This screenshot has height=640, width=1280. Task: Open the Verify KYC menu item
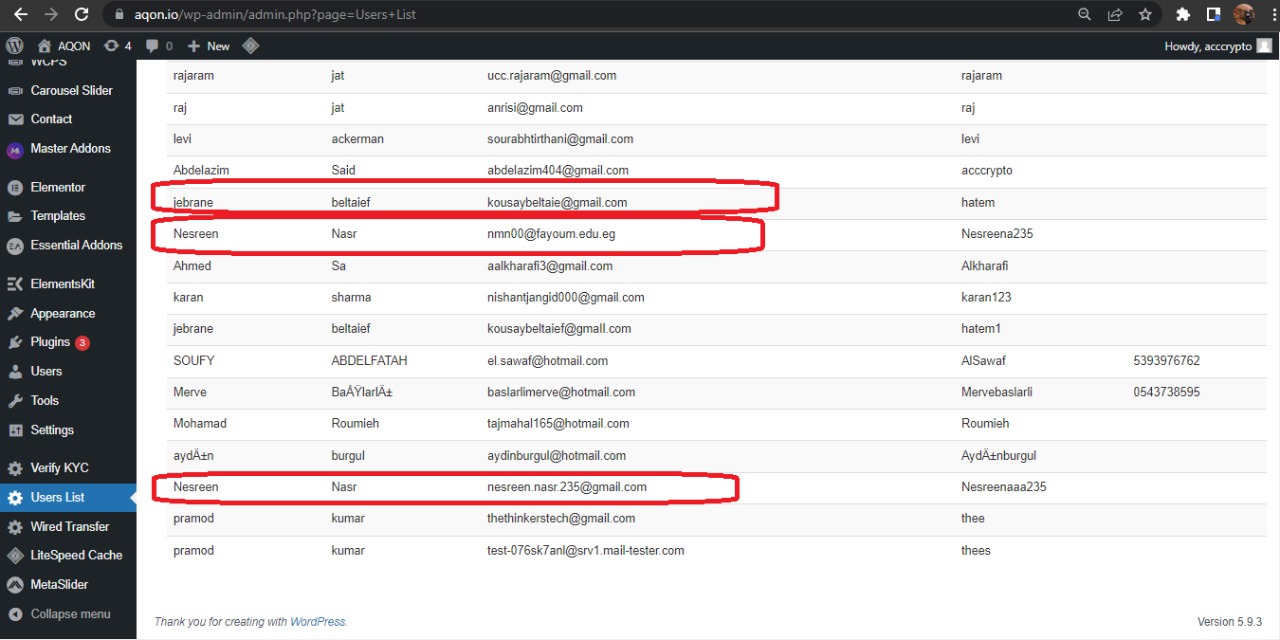click(59, 468)
